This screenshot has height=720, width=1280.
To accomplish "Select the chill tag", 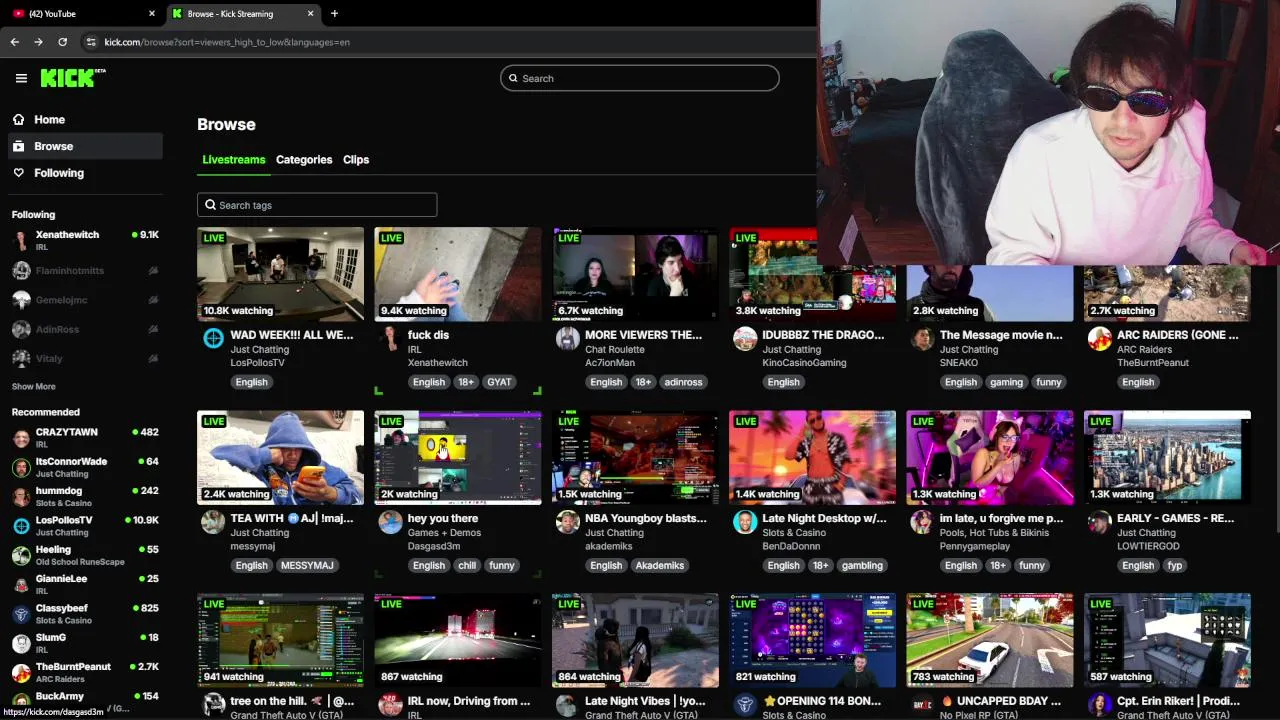I will pyautogui.click(x=467, y=565).
